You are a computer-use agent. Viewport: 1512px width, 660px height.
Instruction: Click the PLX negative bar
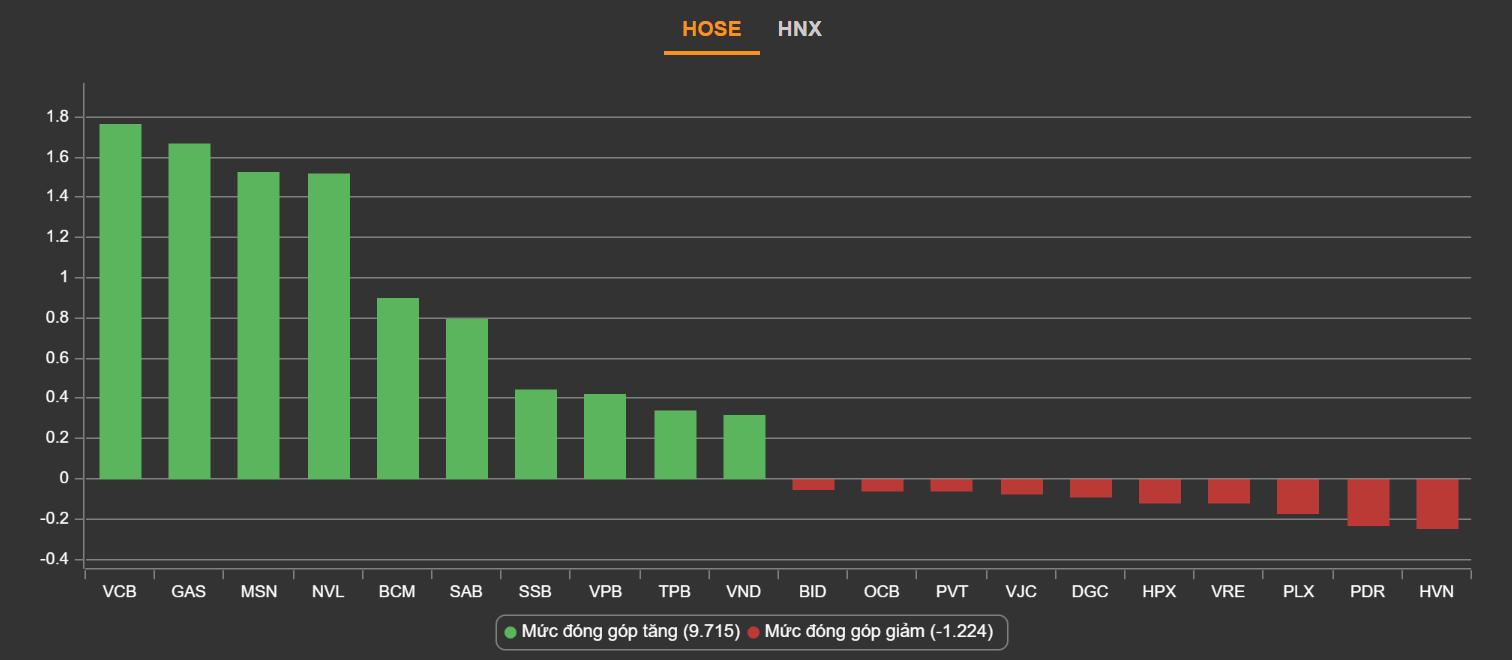[x=1298, y=496]
